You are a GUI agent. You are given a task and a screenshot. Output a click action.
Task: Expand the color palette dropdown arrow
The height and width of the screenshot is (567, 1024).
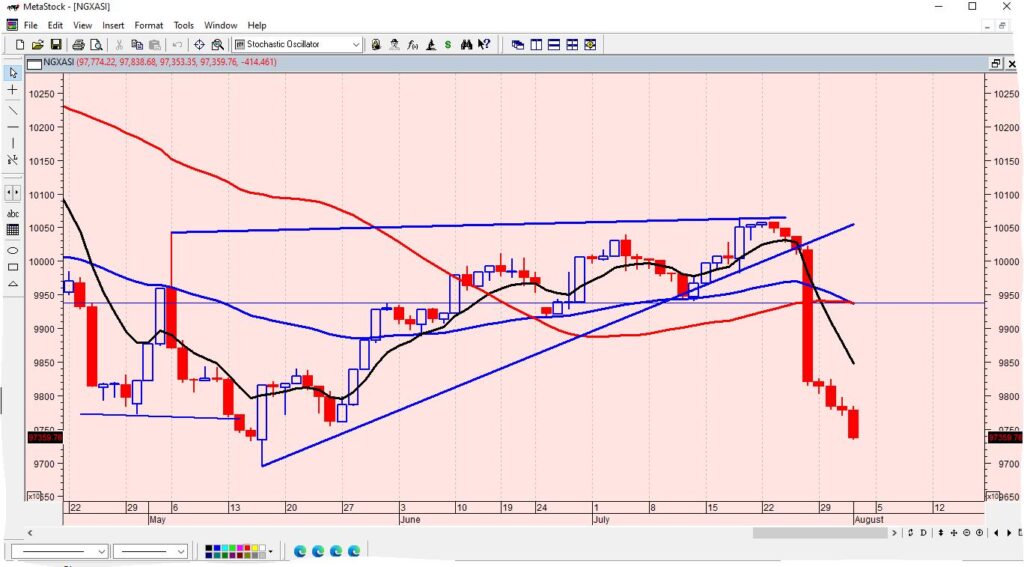click(270, 551)
